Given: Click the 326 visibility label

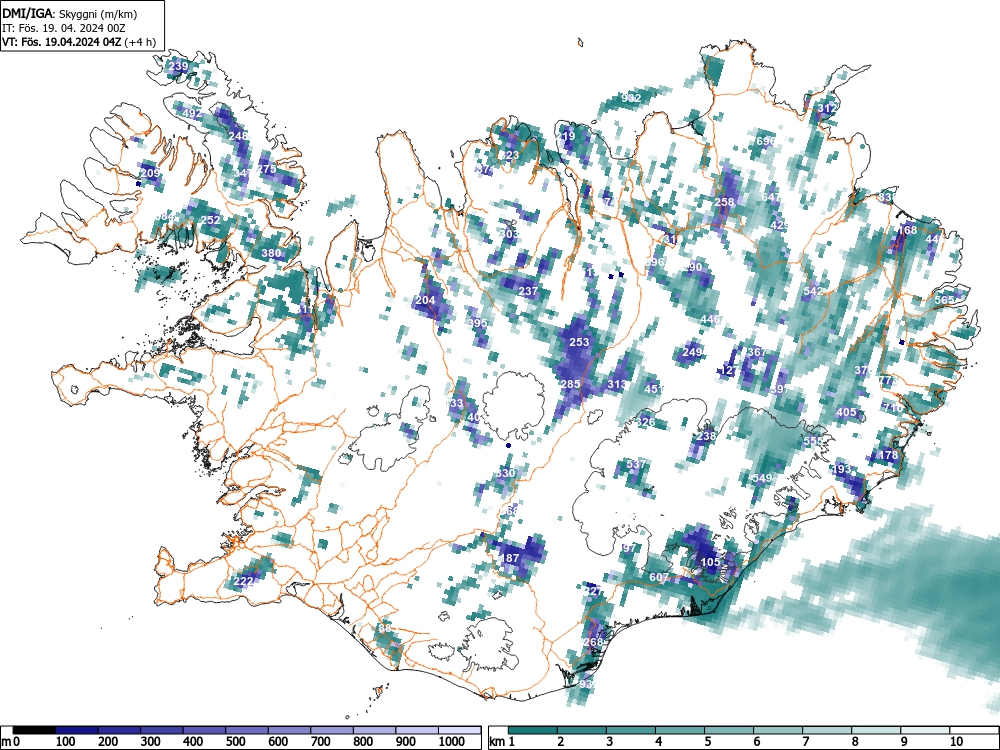Looking at the screenshot, I should pos(645,422).
